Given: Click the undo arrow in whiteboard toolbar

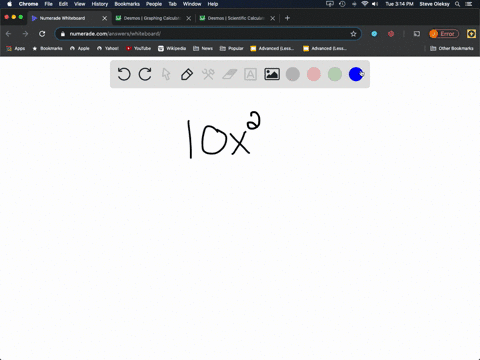Looking at the screenshot, I should coord(124,74).
